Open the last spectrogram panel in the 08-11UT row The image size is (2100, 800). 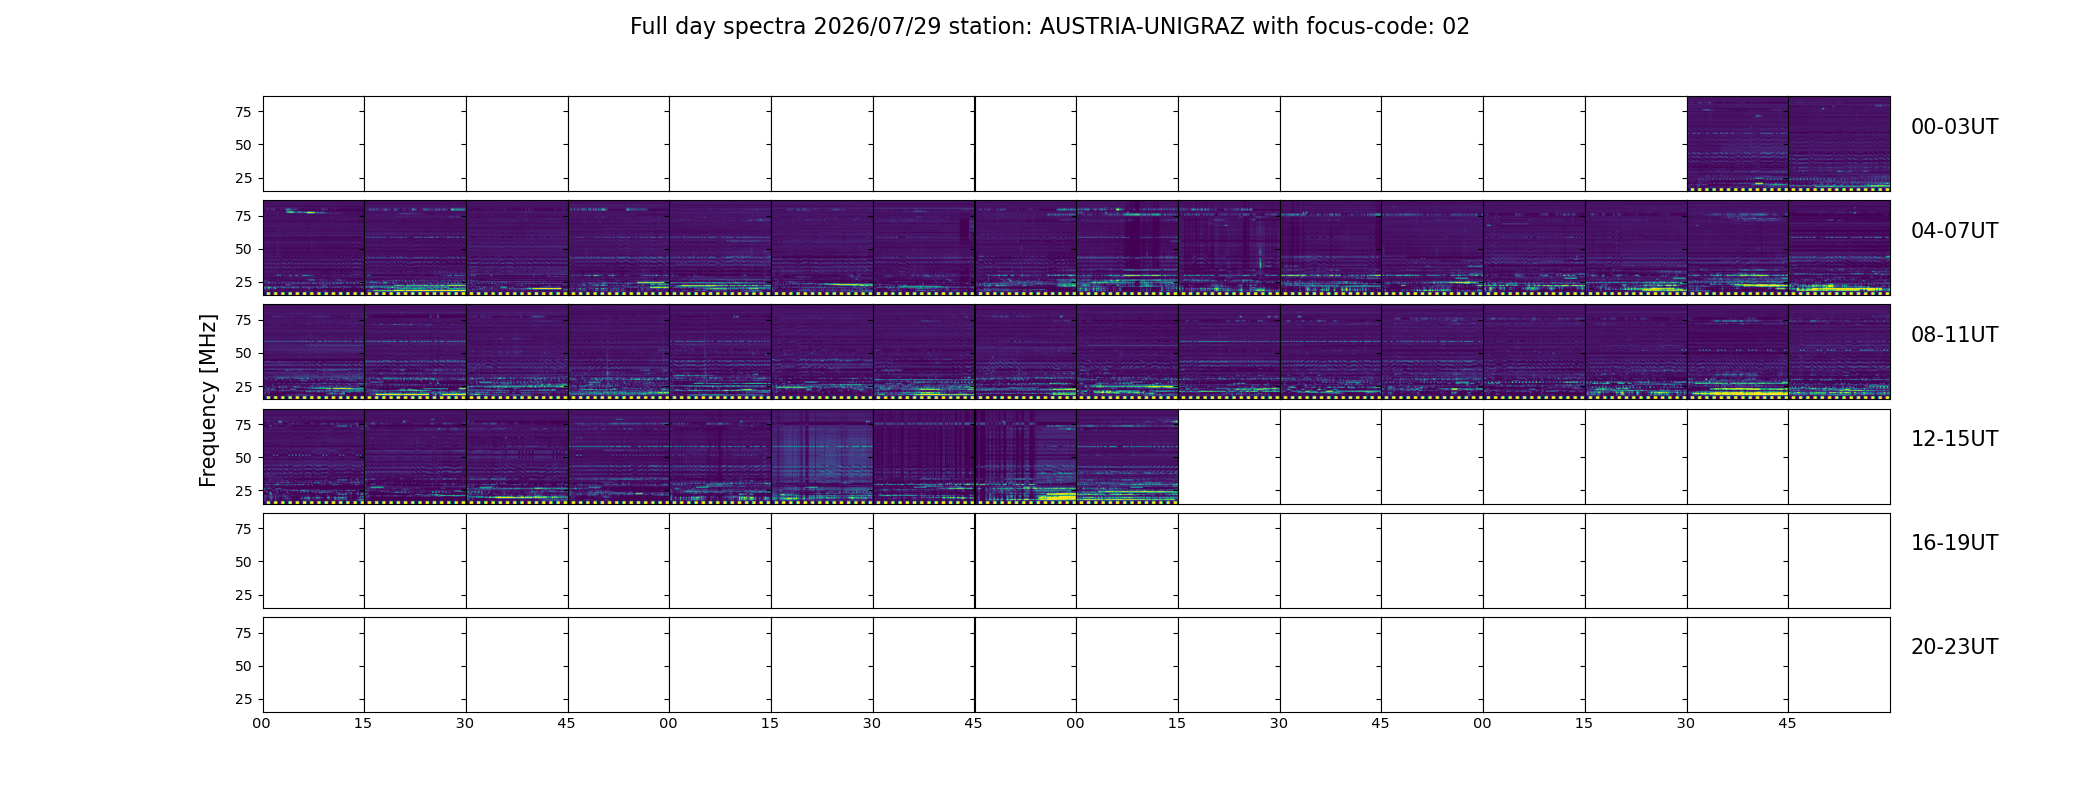point(1839,352)
